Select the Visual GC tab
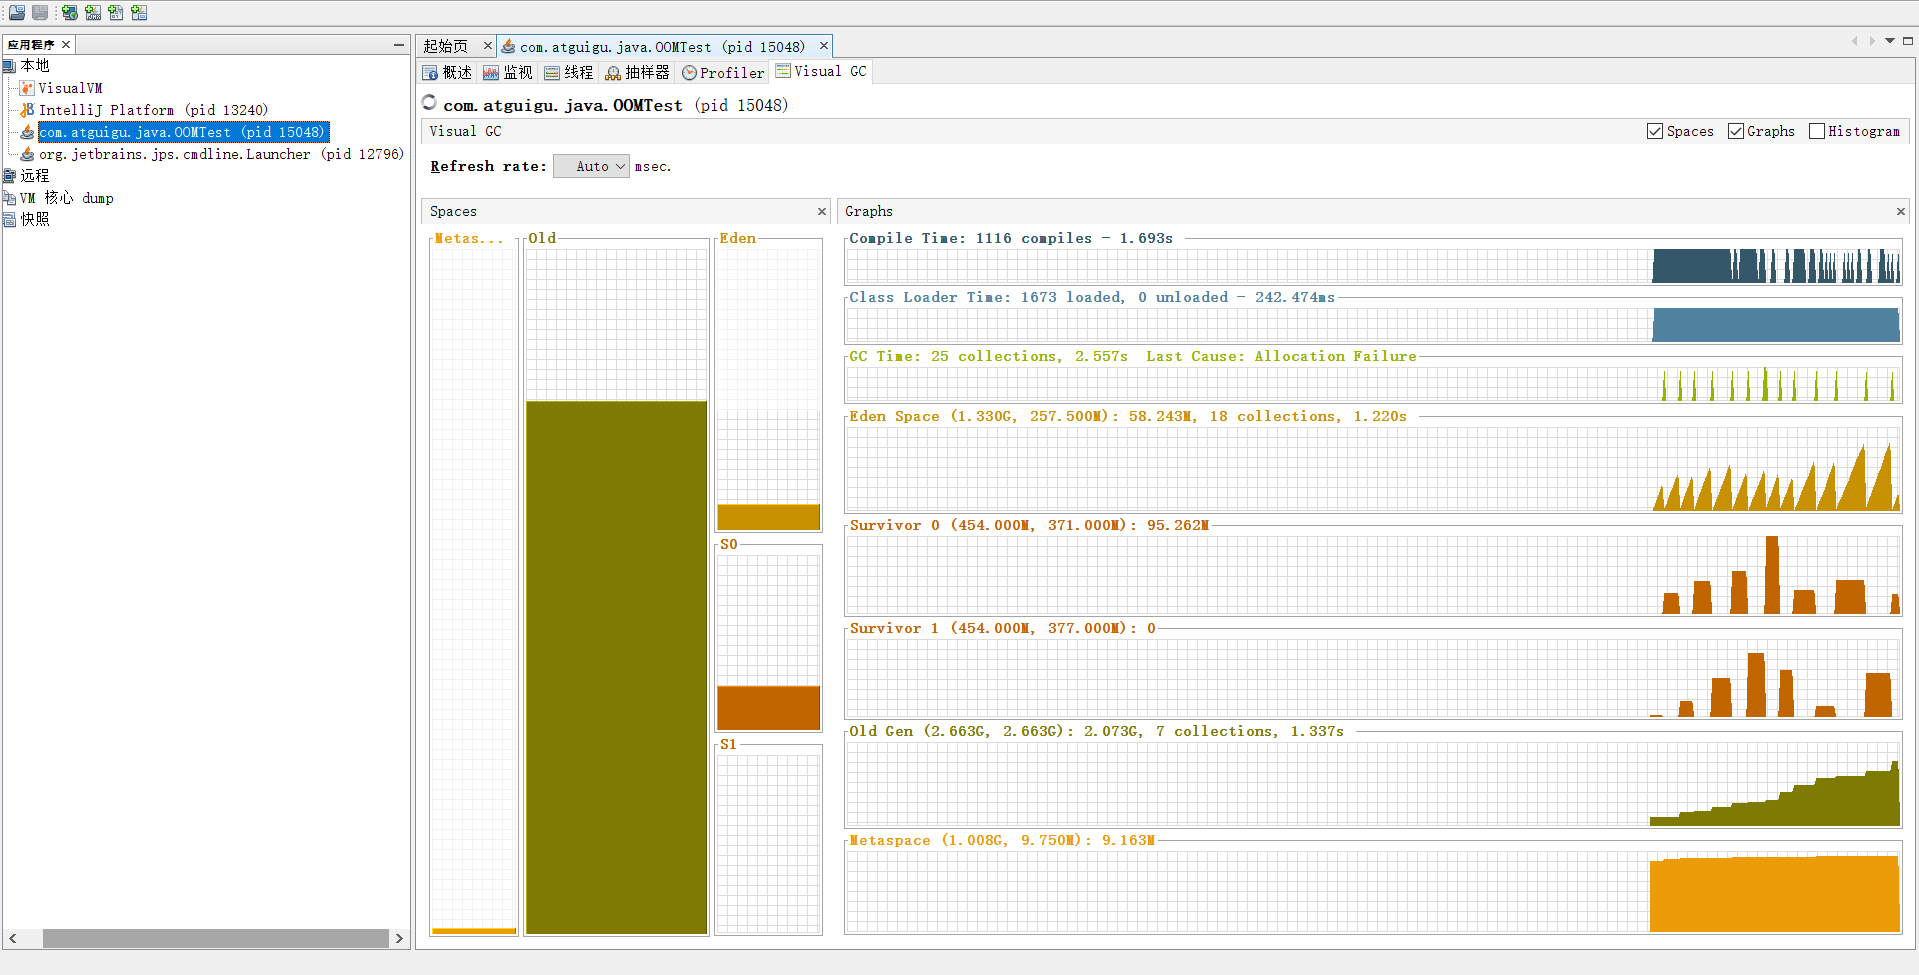The image size is (1919, 975). (x=821, y=72)
